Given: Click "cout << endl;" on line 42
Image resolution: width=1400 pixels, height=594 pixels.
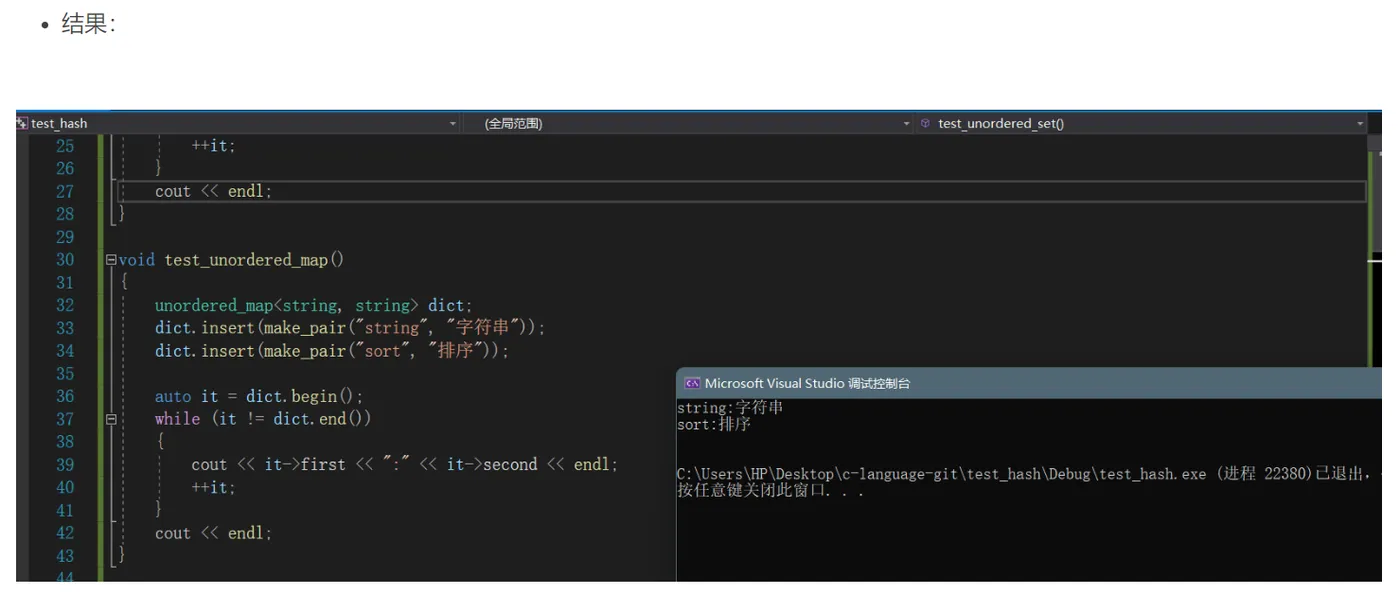Looking at the screenshot, I should tap(214, 534).
